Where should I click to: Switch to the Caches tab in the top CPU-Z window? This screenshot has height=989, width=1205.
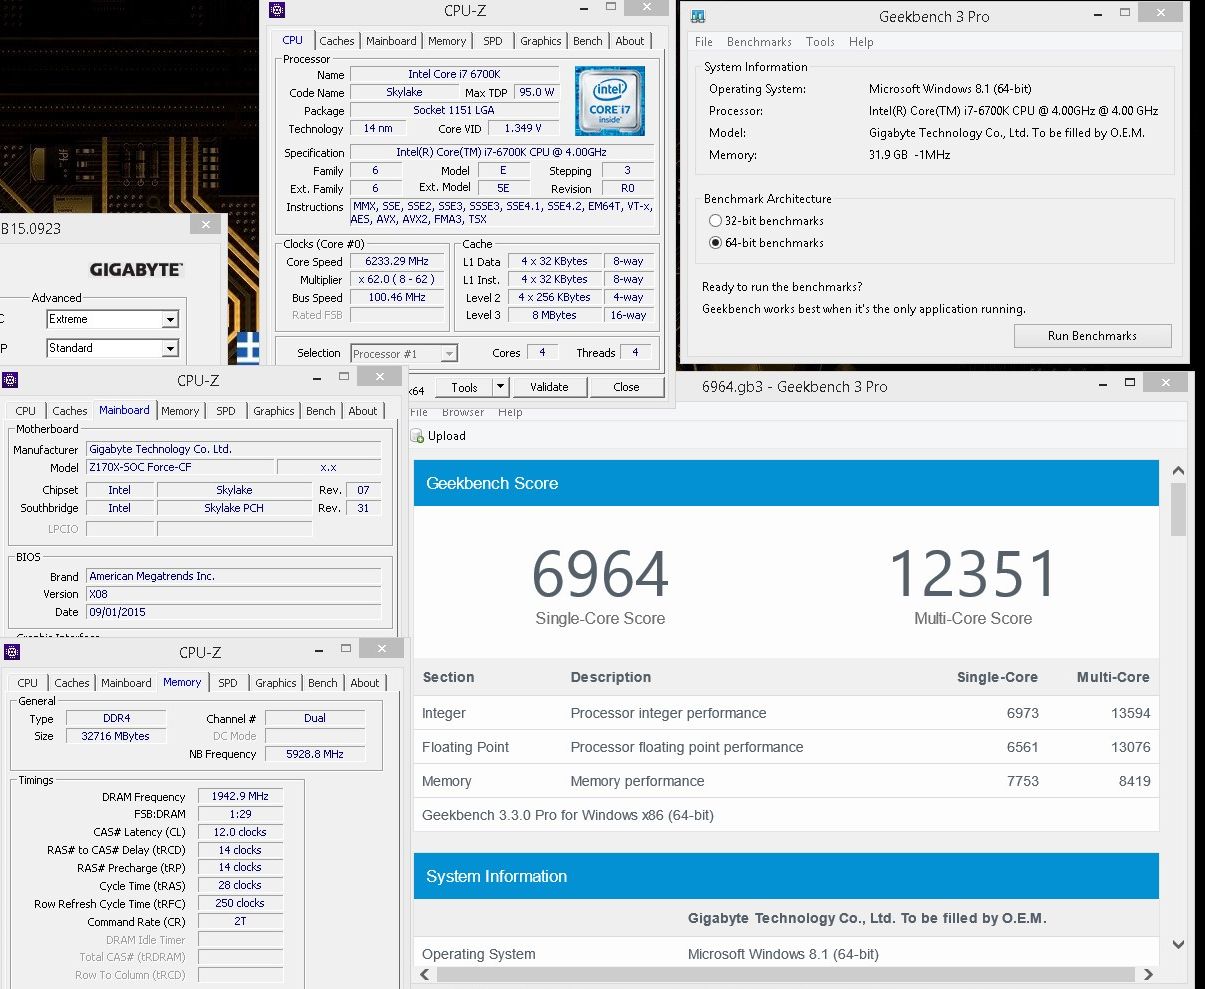tap(337, 41)
